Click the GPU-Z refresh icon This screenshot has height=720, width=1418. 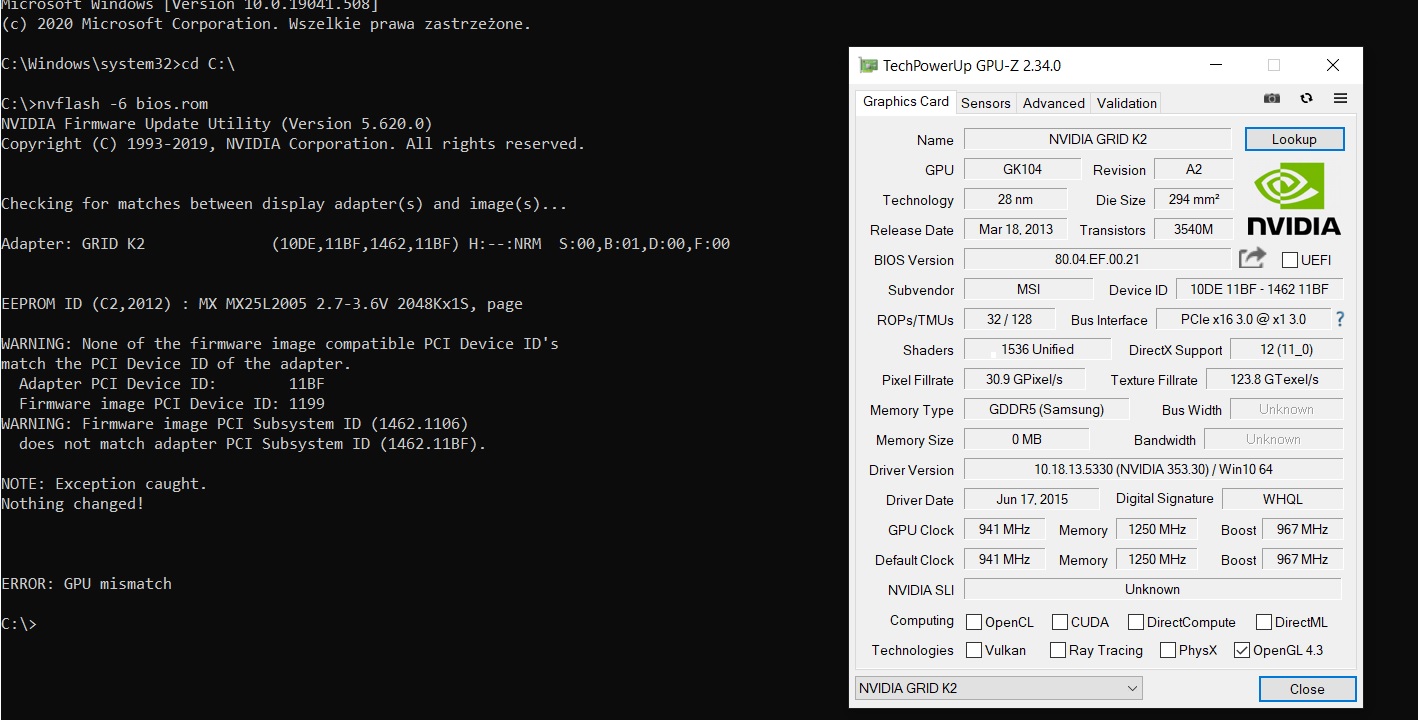[x=1306, y=99]
